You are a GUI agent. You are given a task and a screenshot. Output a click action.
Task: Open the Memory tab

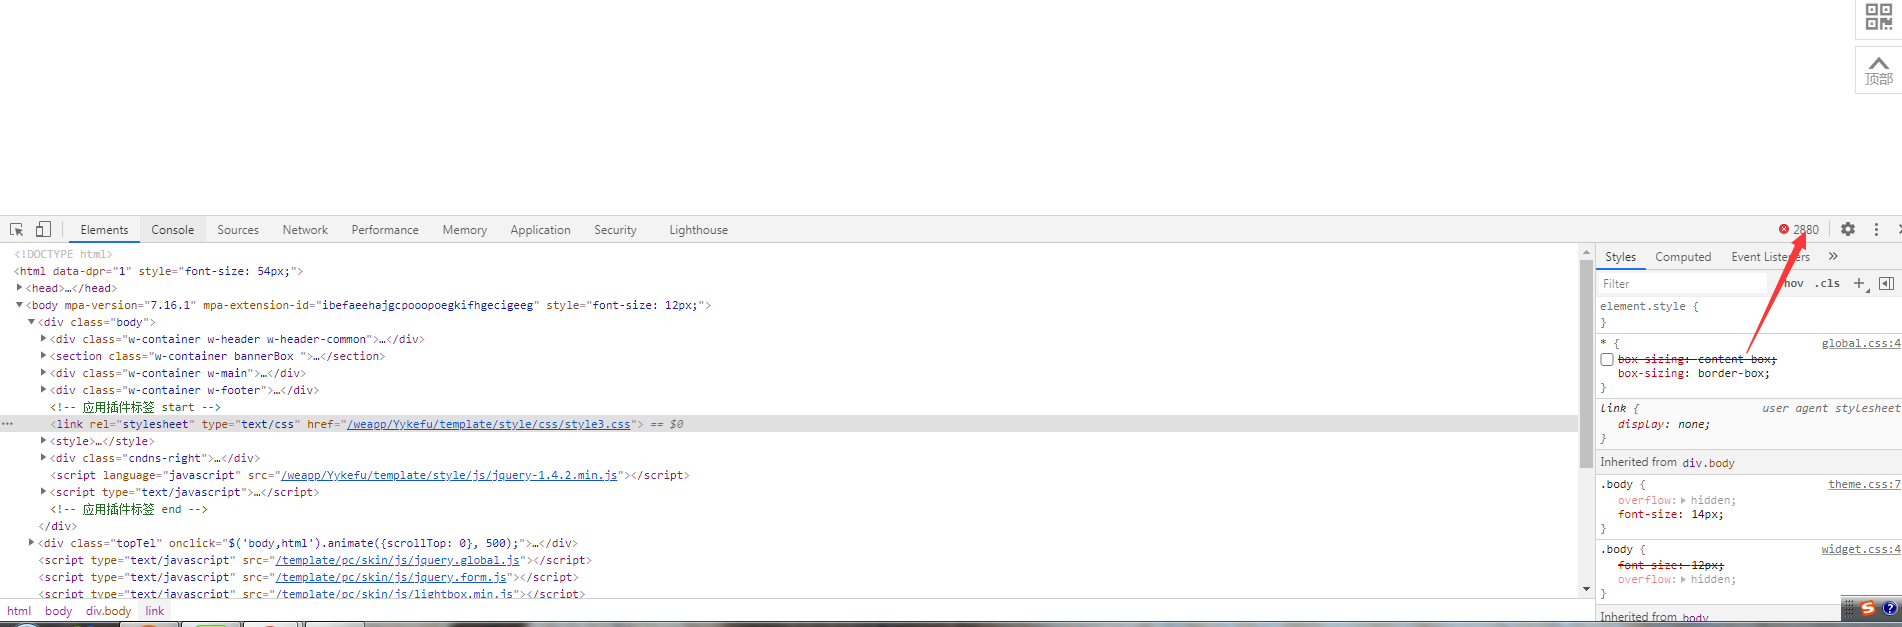coord(465,230)
